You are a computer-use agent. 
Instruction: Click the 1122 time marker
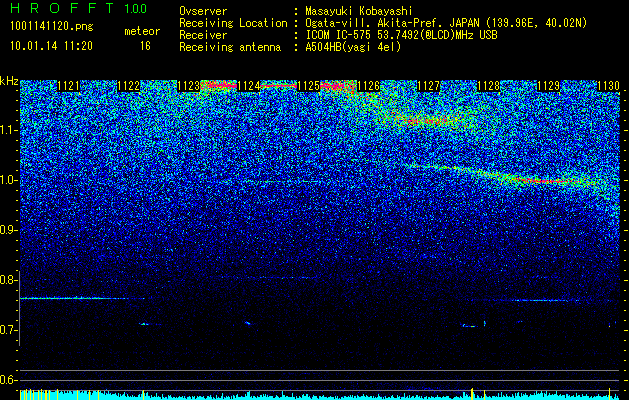tap(129, 86)
